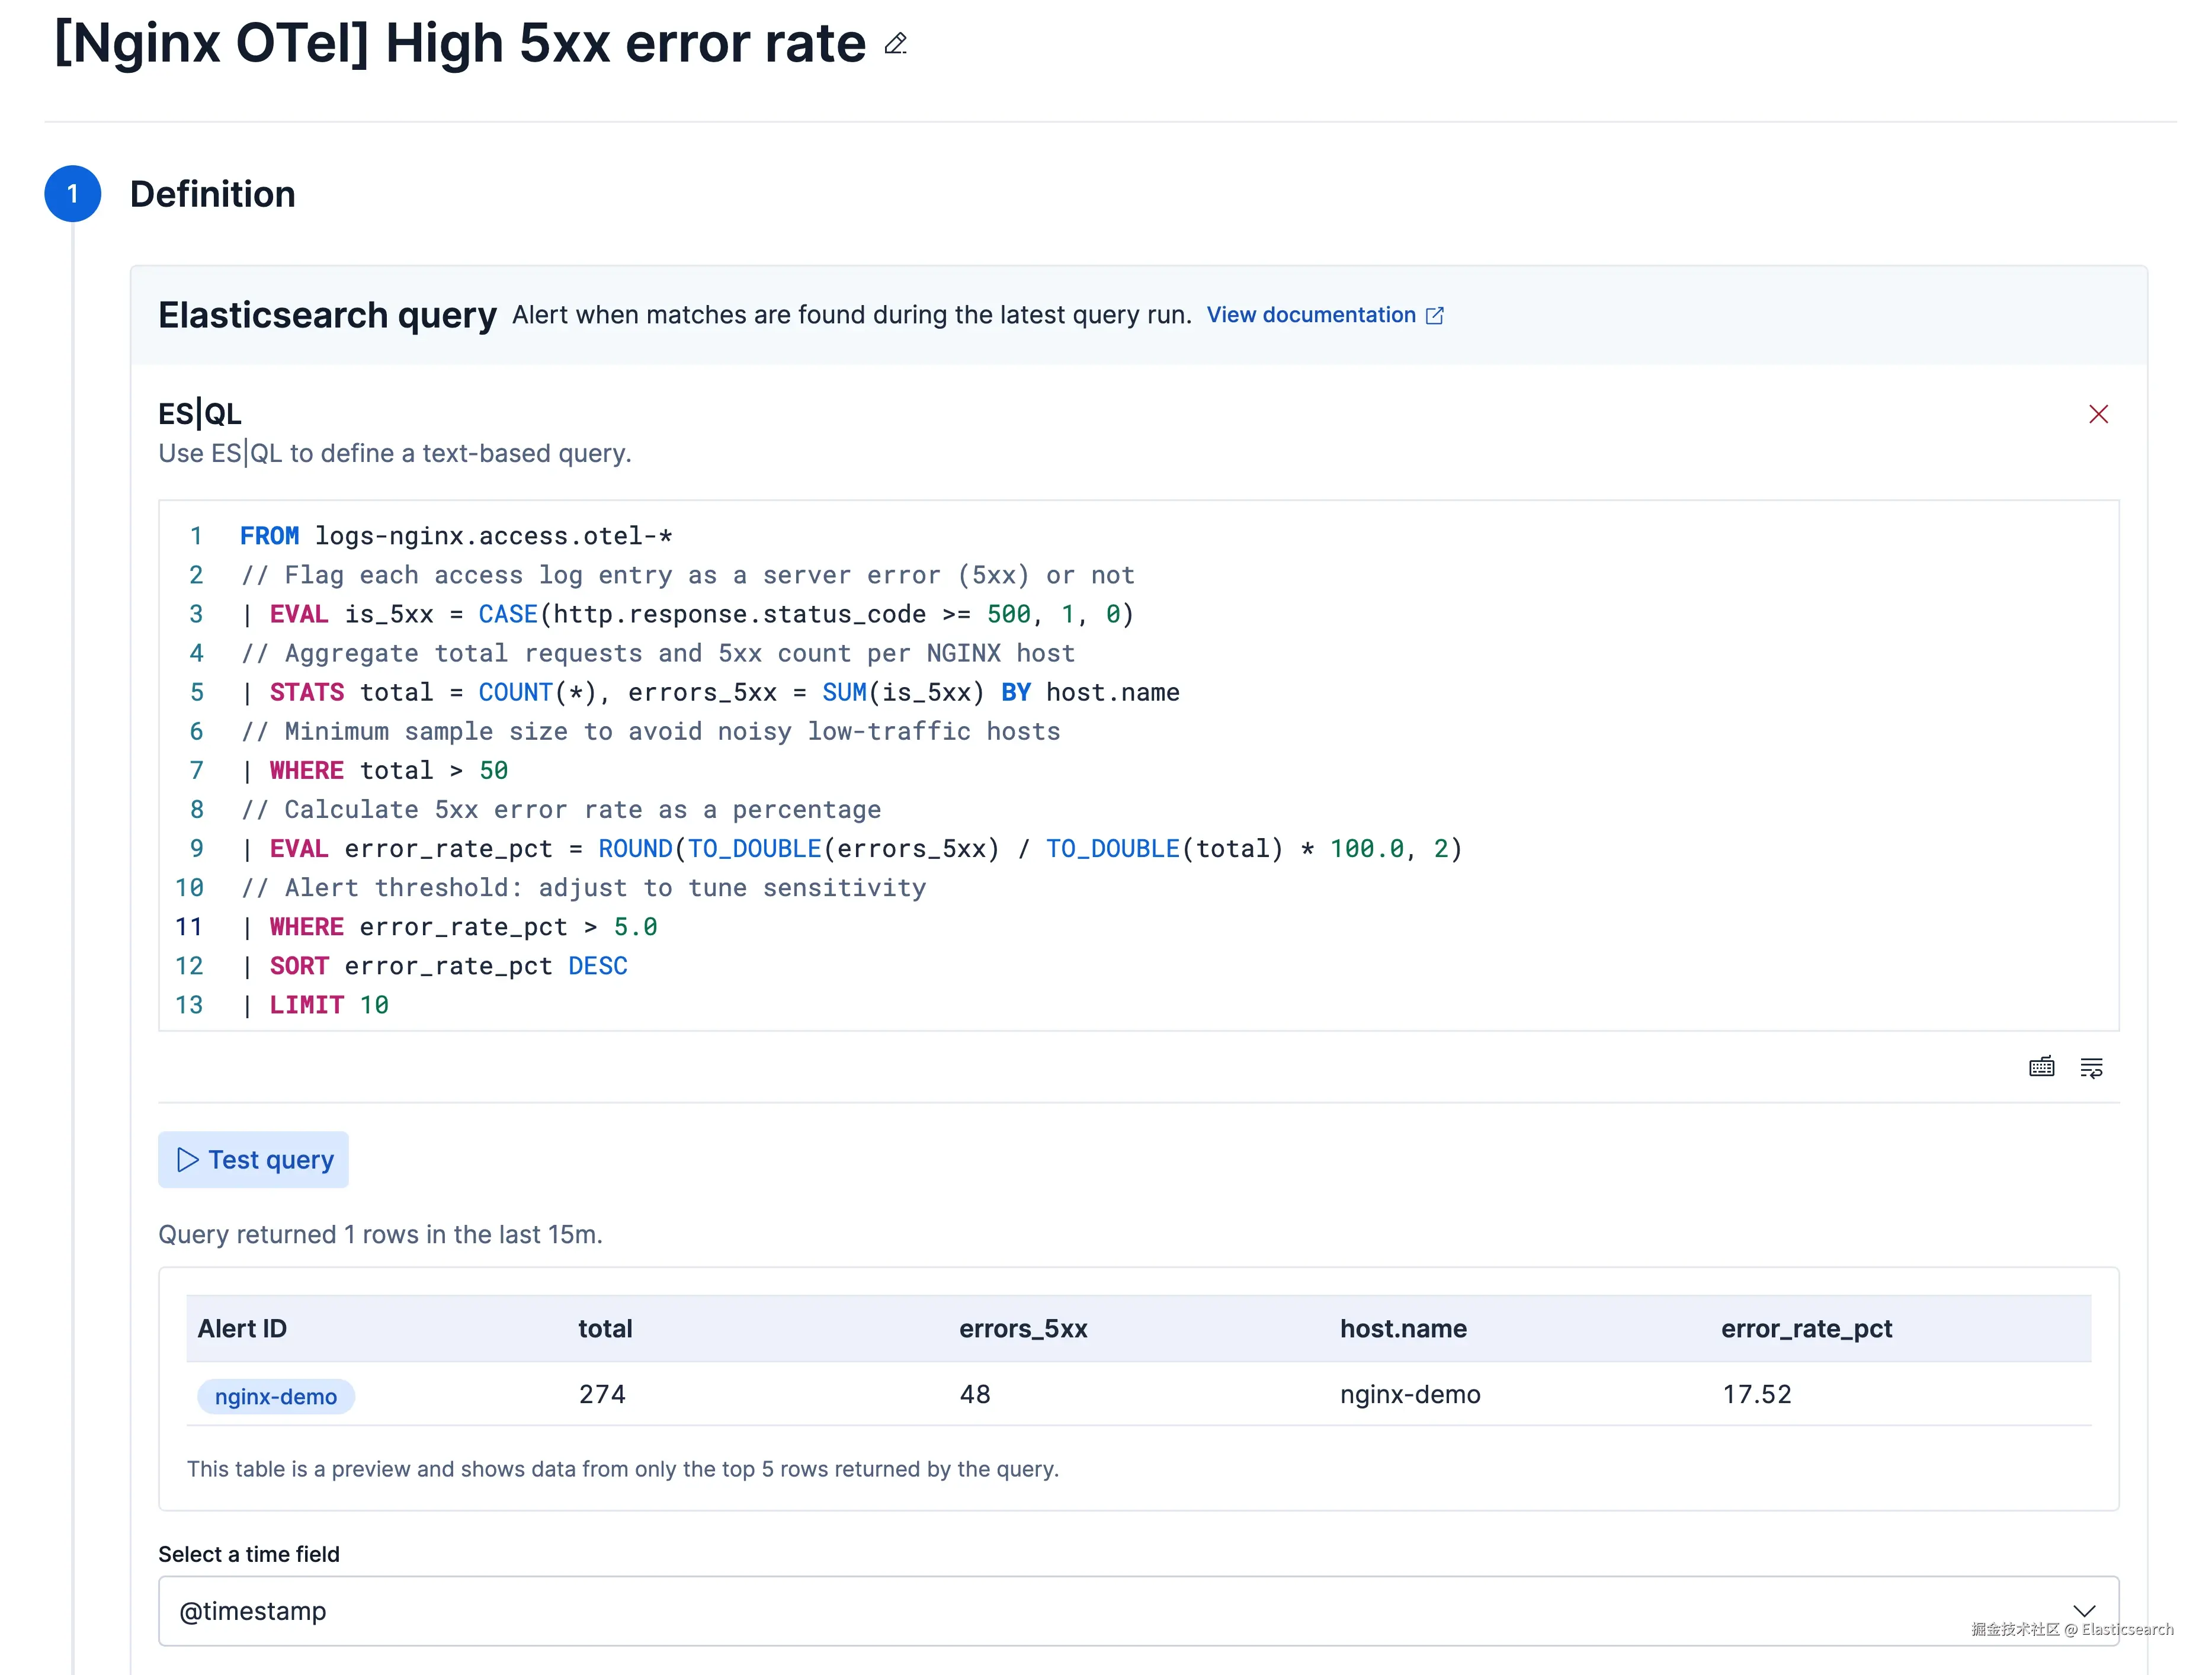This screenshot has height=1675, width=2212.
Task: Click the 48 errors_5xx cell
Action: point(975,1394)
